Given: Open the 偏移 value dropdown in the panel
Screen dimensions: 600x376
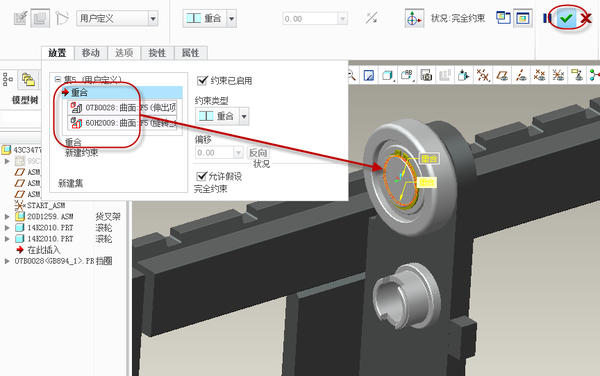Looking at the screenshot, I should 238,153.
